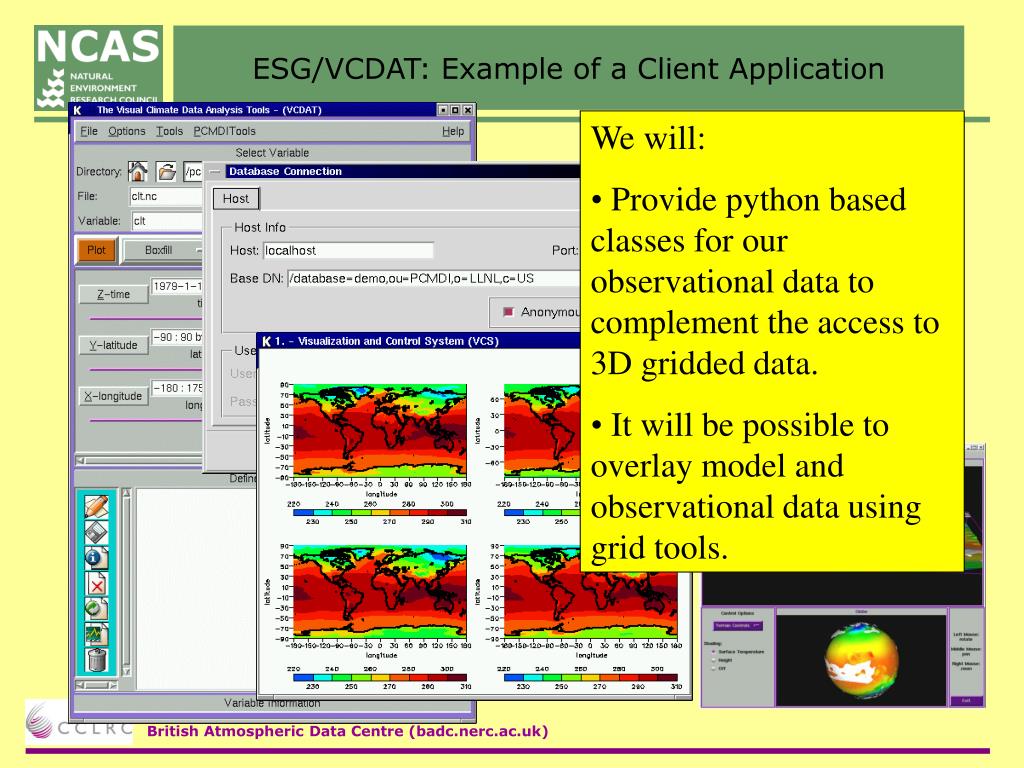Screen dimensions: 1024x768
Task: Maximize the VCDAT window
Action: pos(455,110)
